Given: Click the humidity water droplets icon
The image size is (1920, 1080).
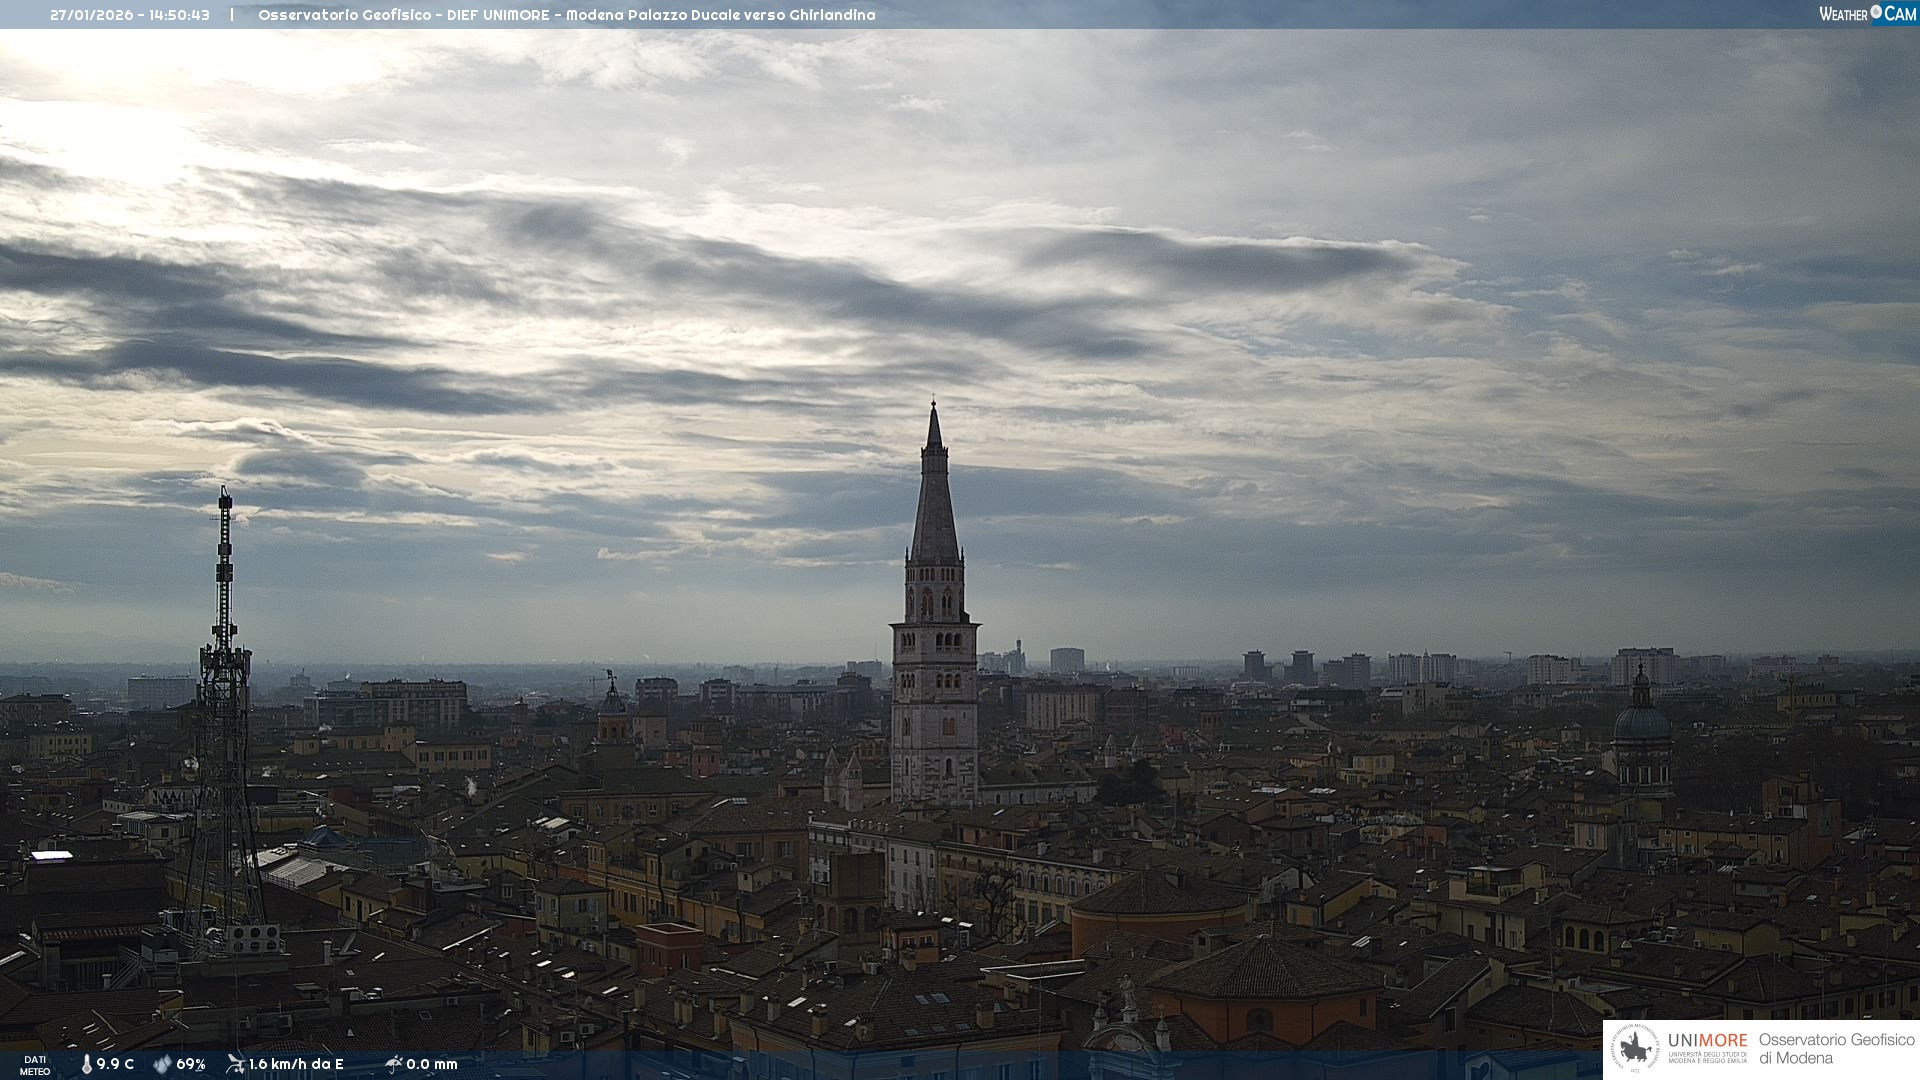Looking at the screenshot, I should (x=162, y=1064).
